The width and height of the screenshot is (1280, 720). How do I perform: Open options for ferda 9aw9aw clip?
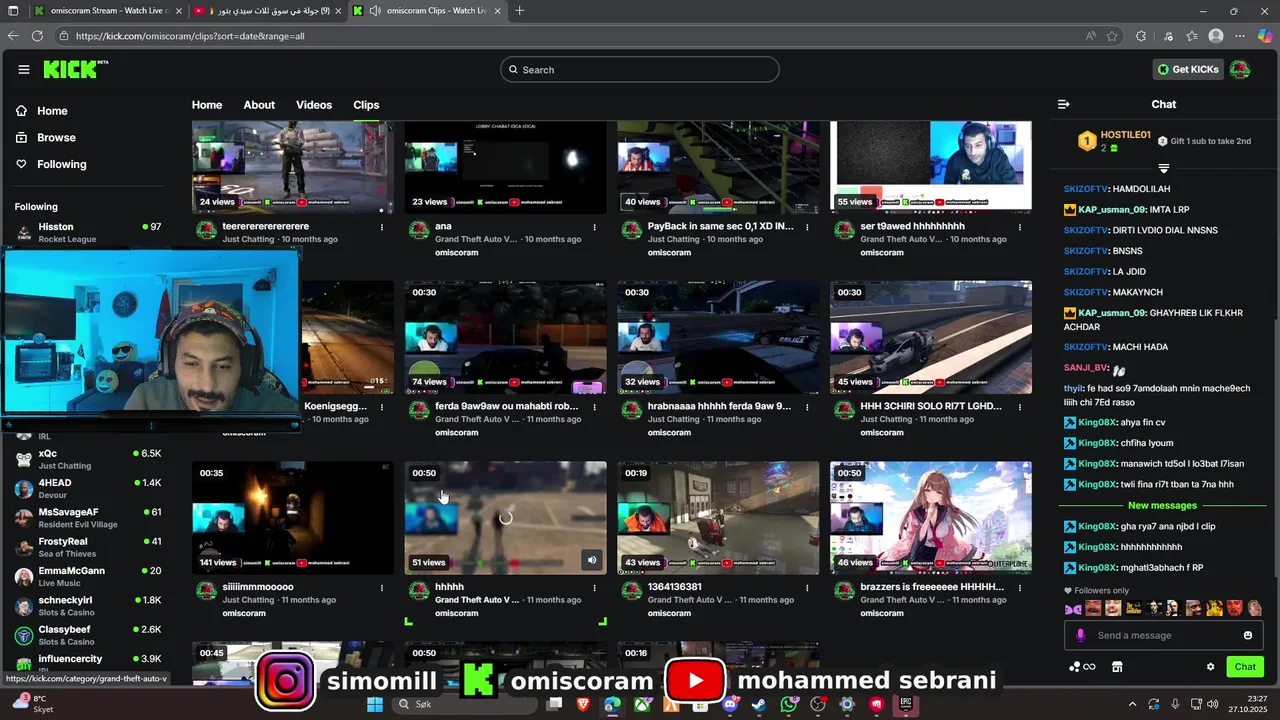(594, 407)
